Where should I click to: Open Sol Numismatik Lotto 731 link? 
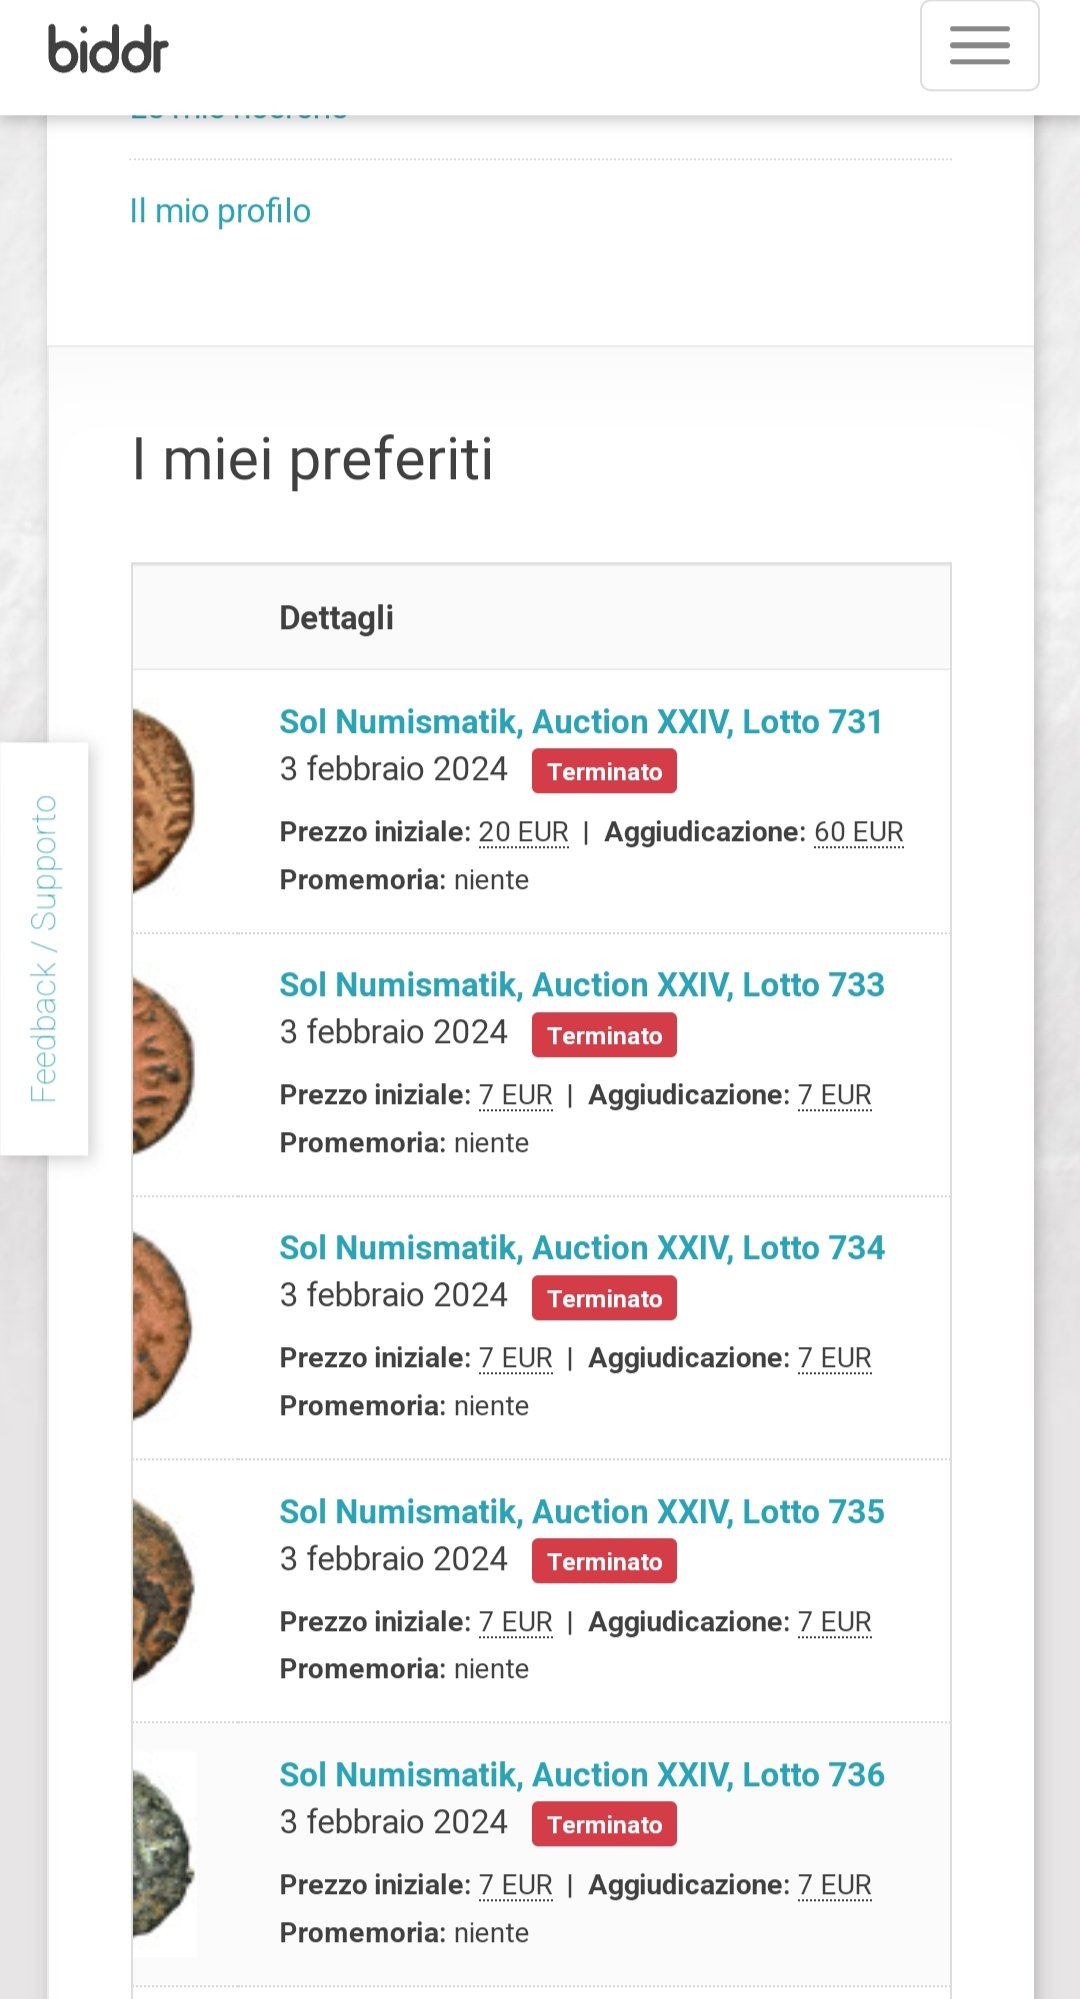(580, 722)
